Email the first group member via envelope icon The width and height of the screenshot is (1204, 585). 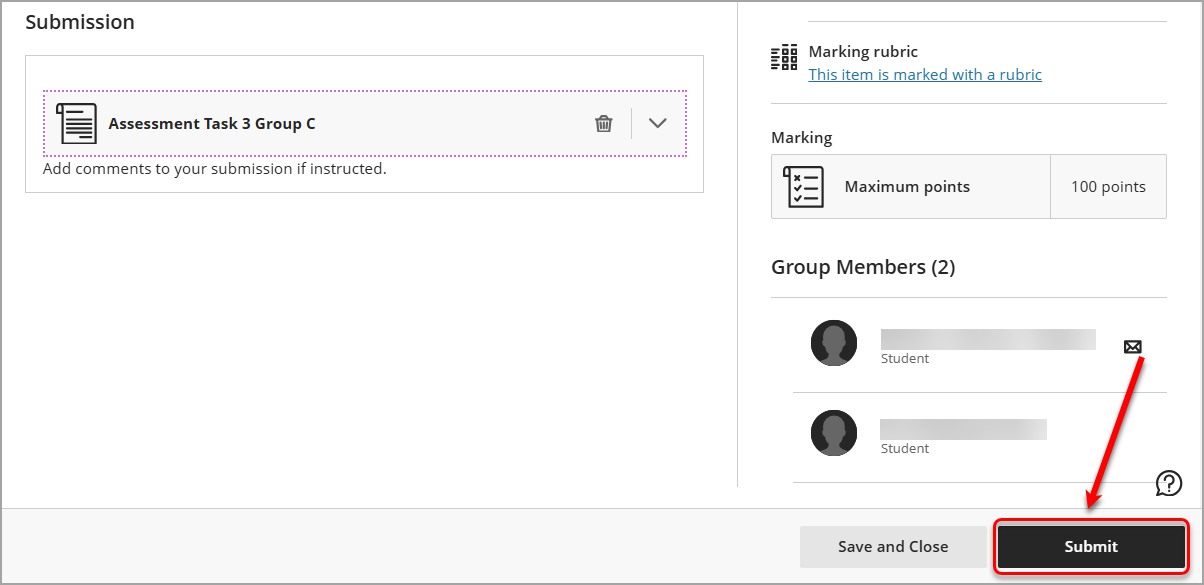1132,347
